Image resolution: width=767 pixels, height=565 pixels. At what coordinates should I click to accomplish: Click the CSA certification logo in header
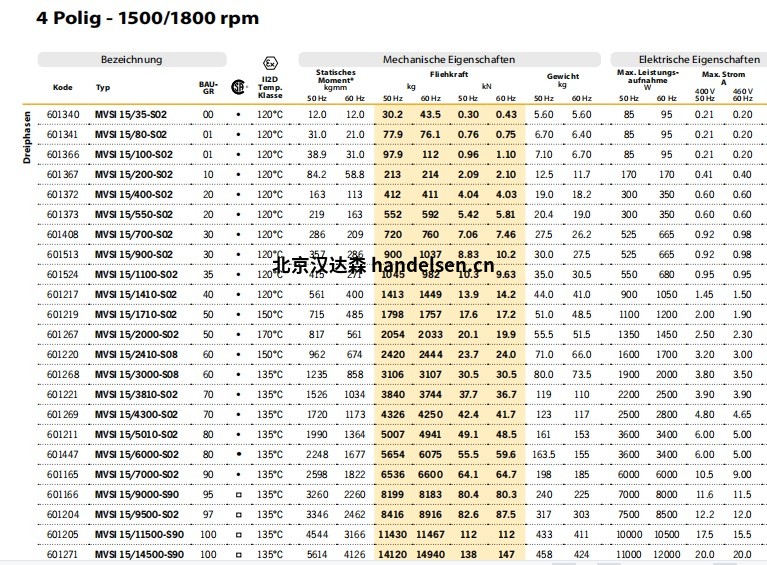click(238, 86)
